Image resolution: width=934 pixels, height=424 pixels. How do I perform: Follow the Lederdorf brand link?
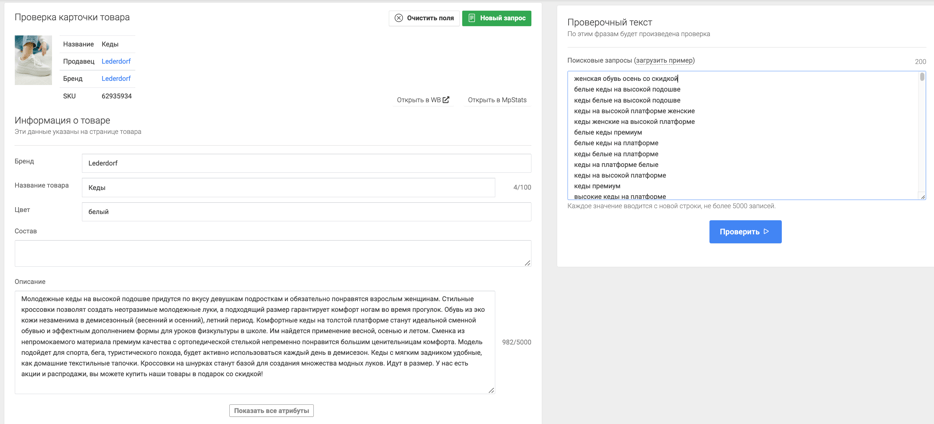[x=116, y=78]
